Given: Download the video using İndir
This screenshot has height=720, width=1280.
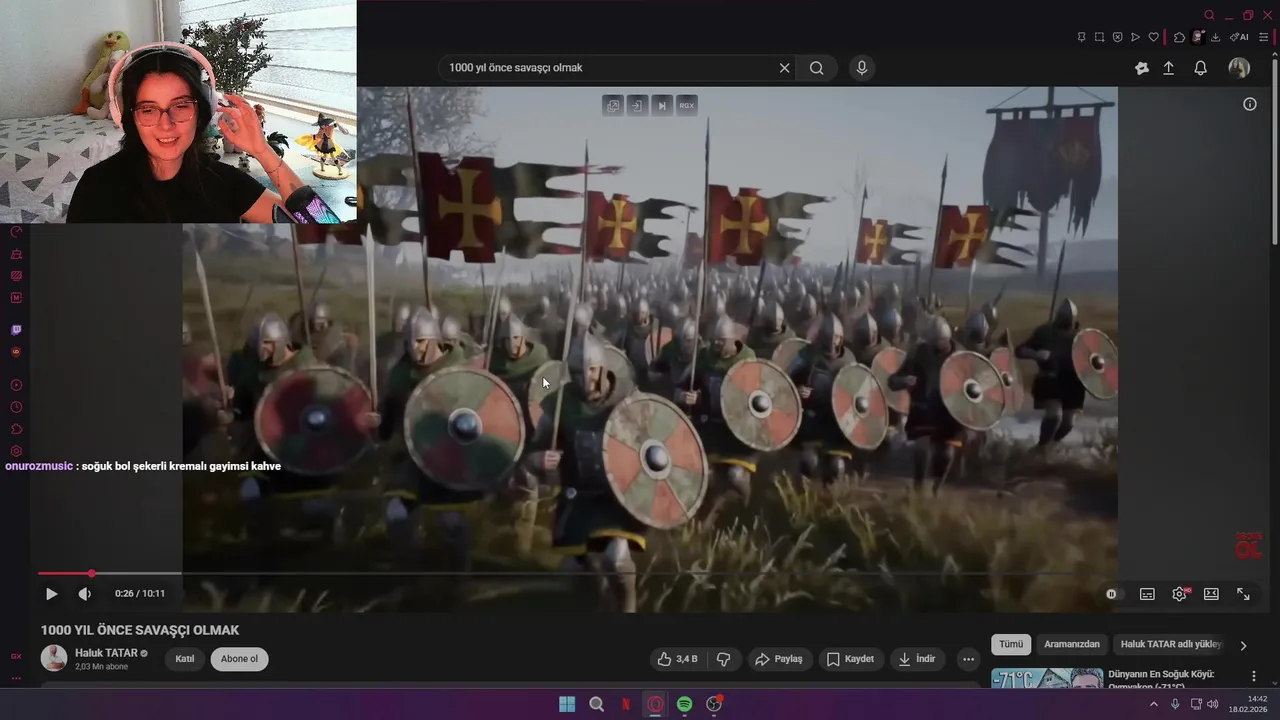Looking at the screenshot, I should coord(917,659).
